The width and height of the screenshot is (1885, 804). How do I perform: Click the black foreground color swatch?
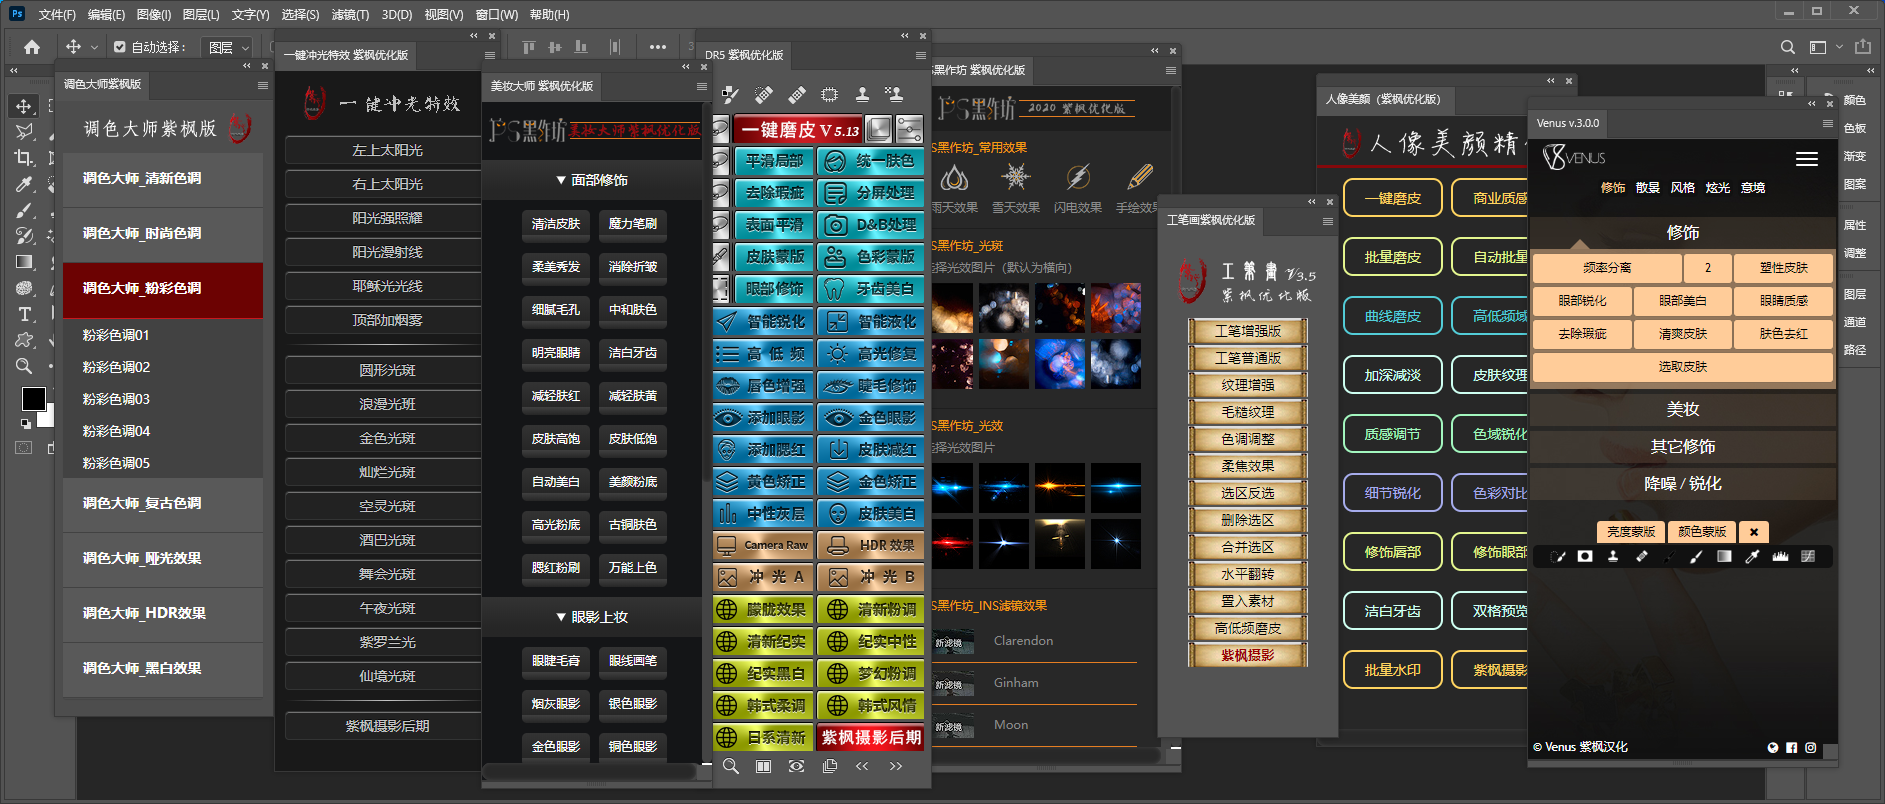click(33, 398)
